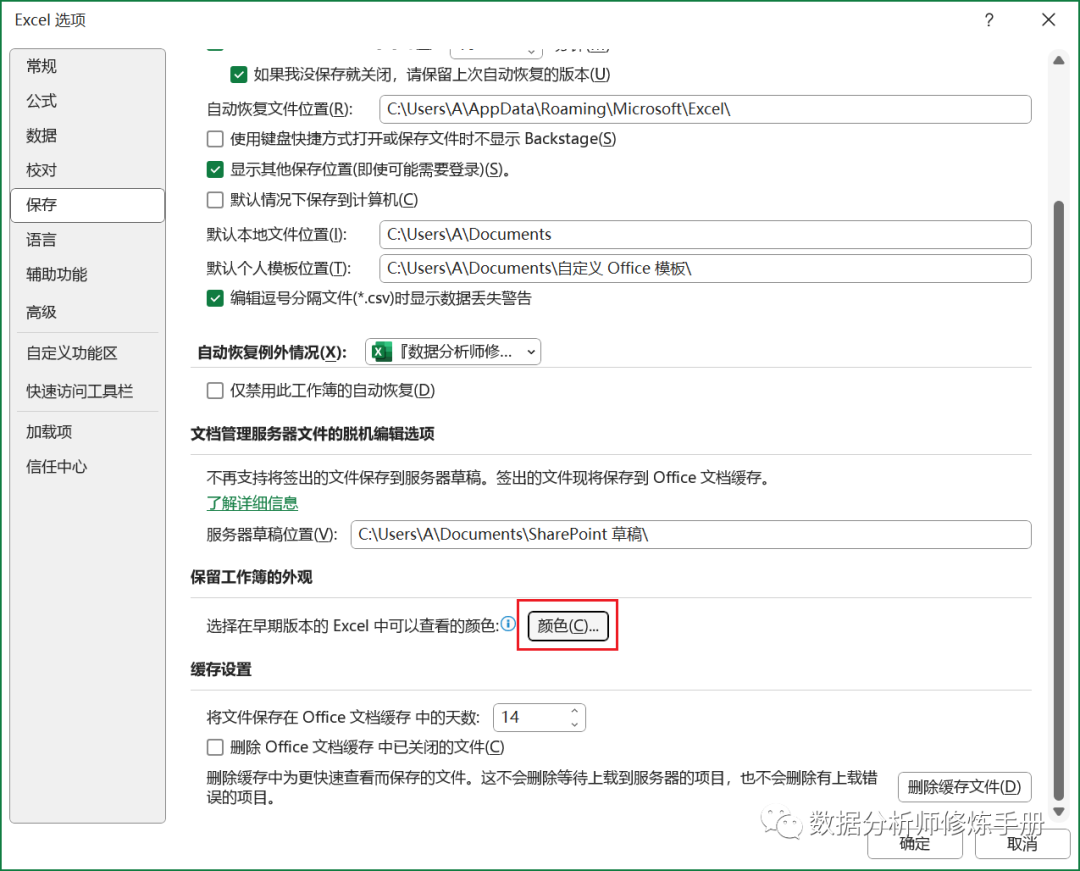The image size is (1080, 871).
Task: Click the 自动恢复文件位置 path field
Action: (x=705, y=109)
